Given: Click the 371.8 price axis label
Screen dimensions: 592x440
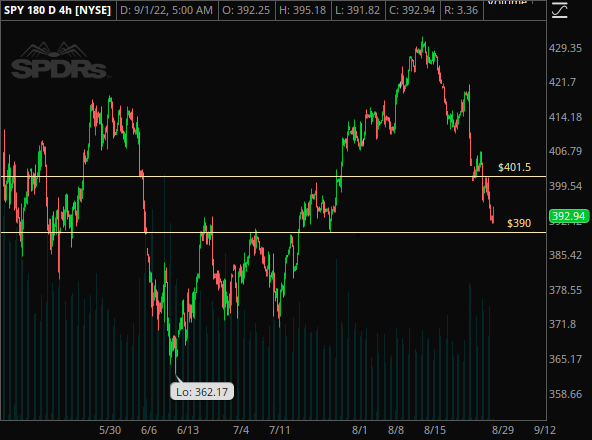Looking at the screenshot, I should 562,324.
